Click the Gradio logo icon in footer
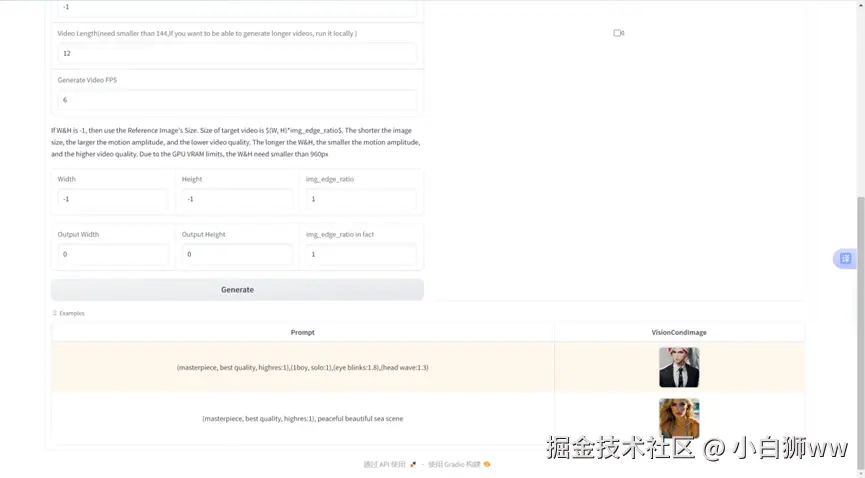This screenshot has width=865, height=478. click(487, 464)
